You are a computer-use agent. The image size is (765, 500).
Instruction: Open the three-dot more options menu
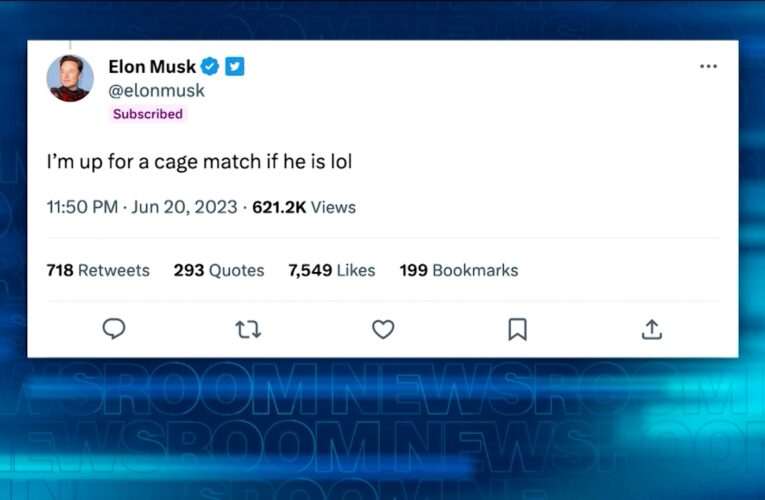708,67
